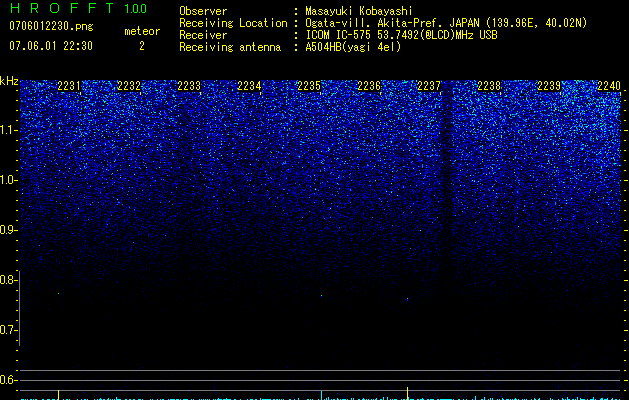
Task: Click time marker 2236
Action: coord(369,86)
